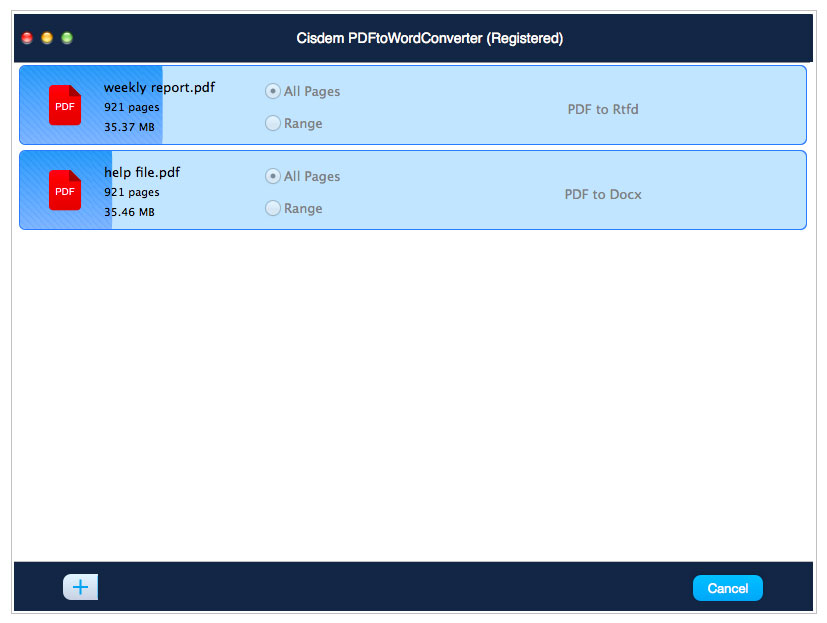
Task: Cancel the conversion in progress
Action: pos(727,588)
